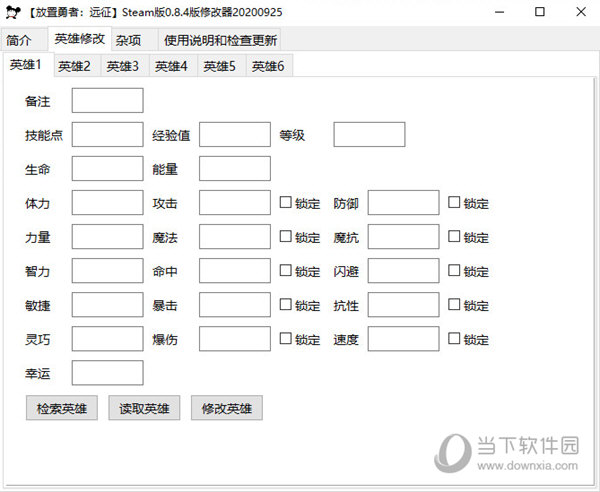Lock the 速度 value checkbox
The width and height of the screenshot is (600, 492).
pos(454,339)
